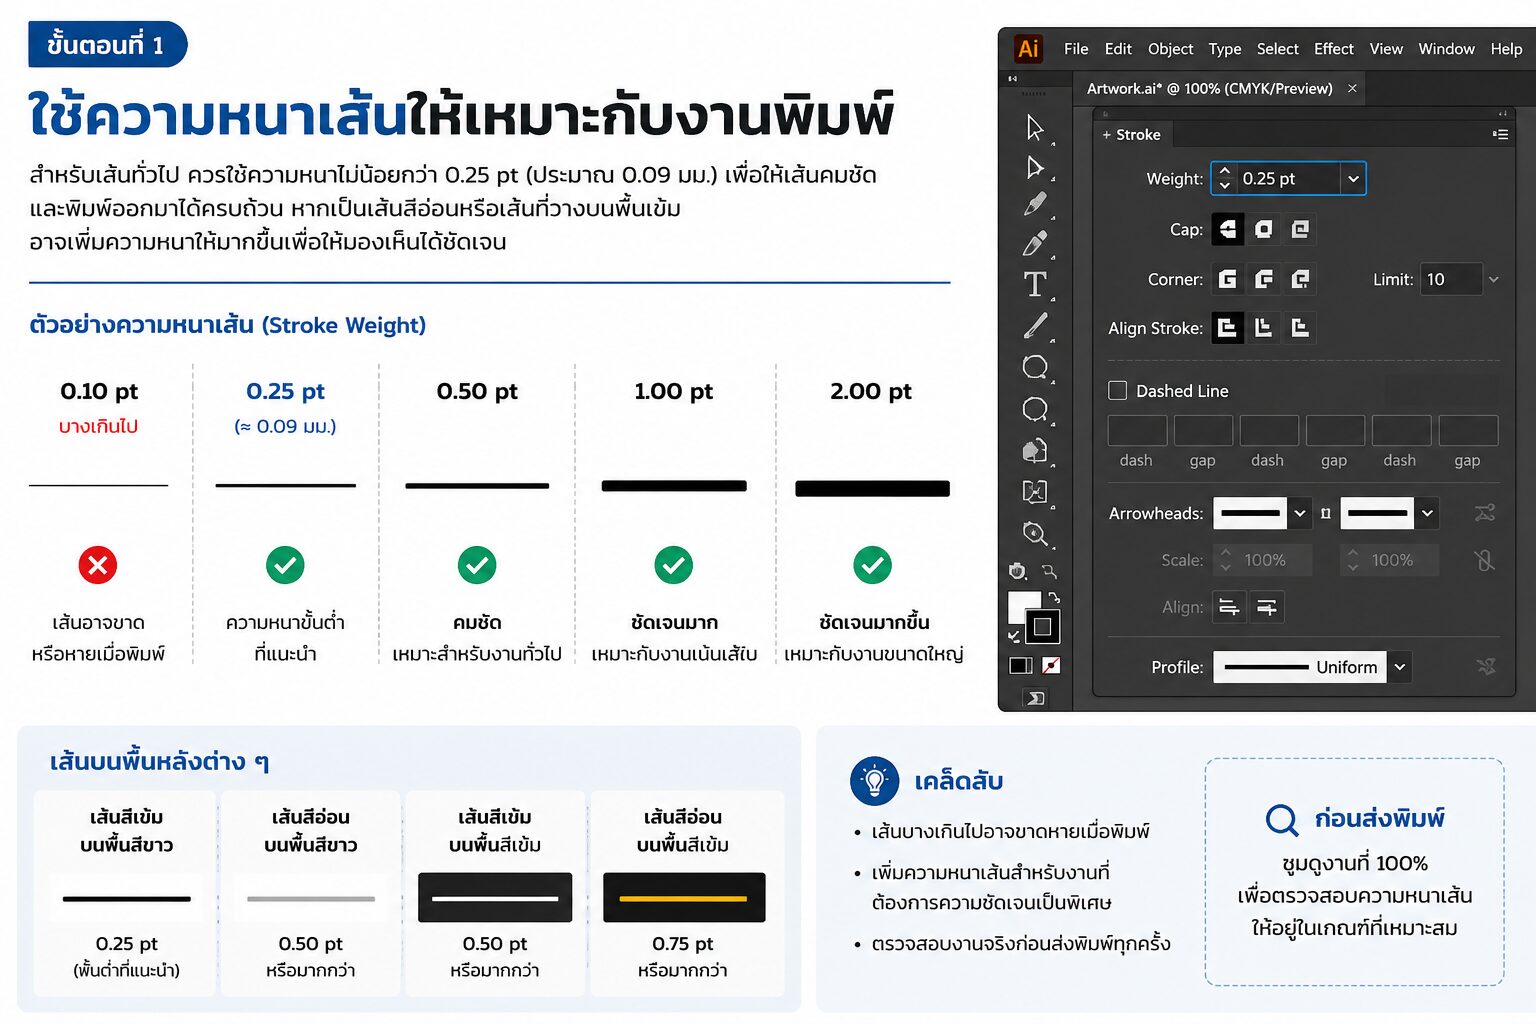Image resolution: width=1536 pixels, height=1024 pixels.
Task: Open the Object menu
Action: pyautogui.click(x=1170, y=48)
